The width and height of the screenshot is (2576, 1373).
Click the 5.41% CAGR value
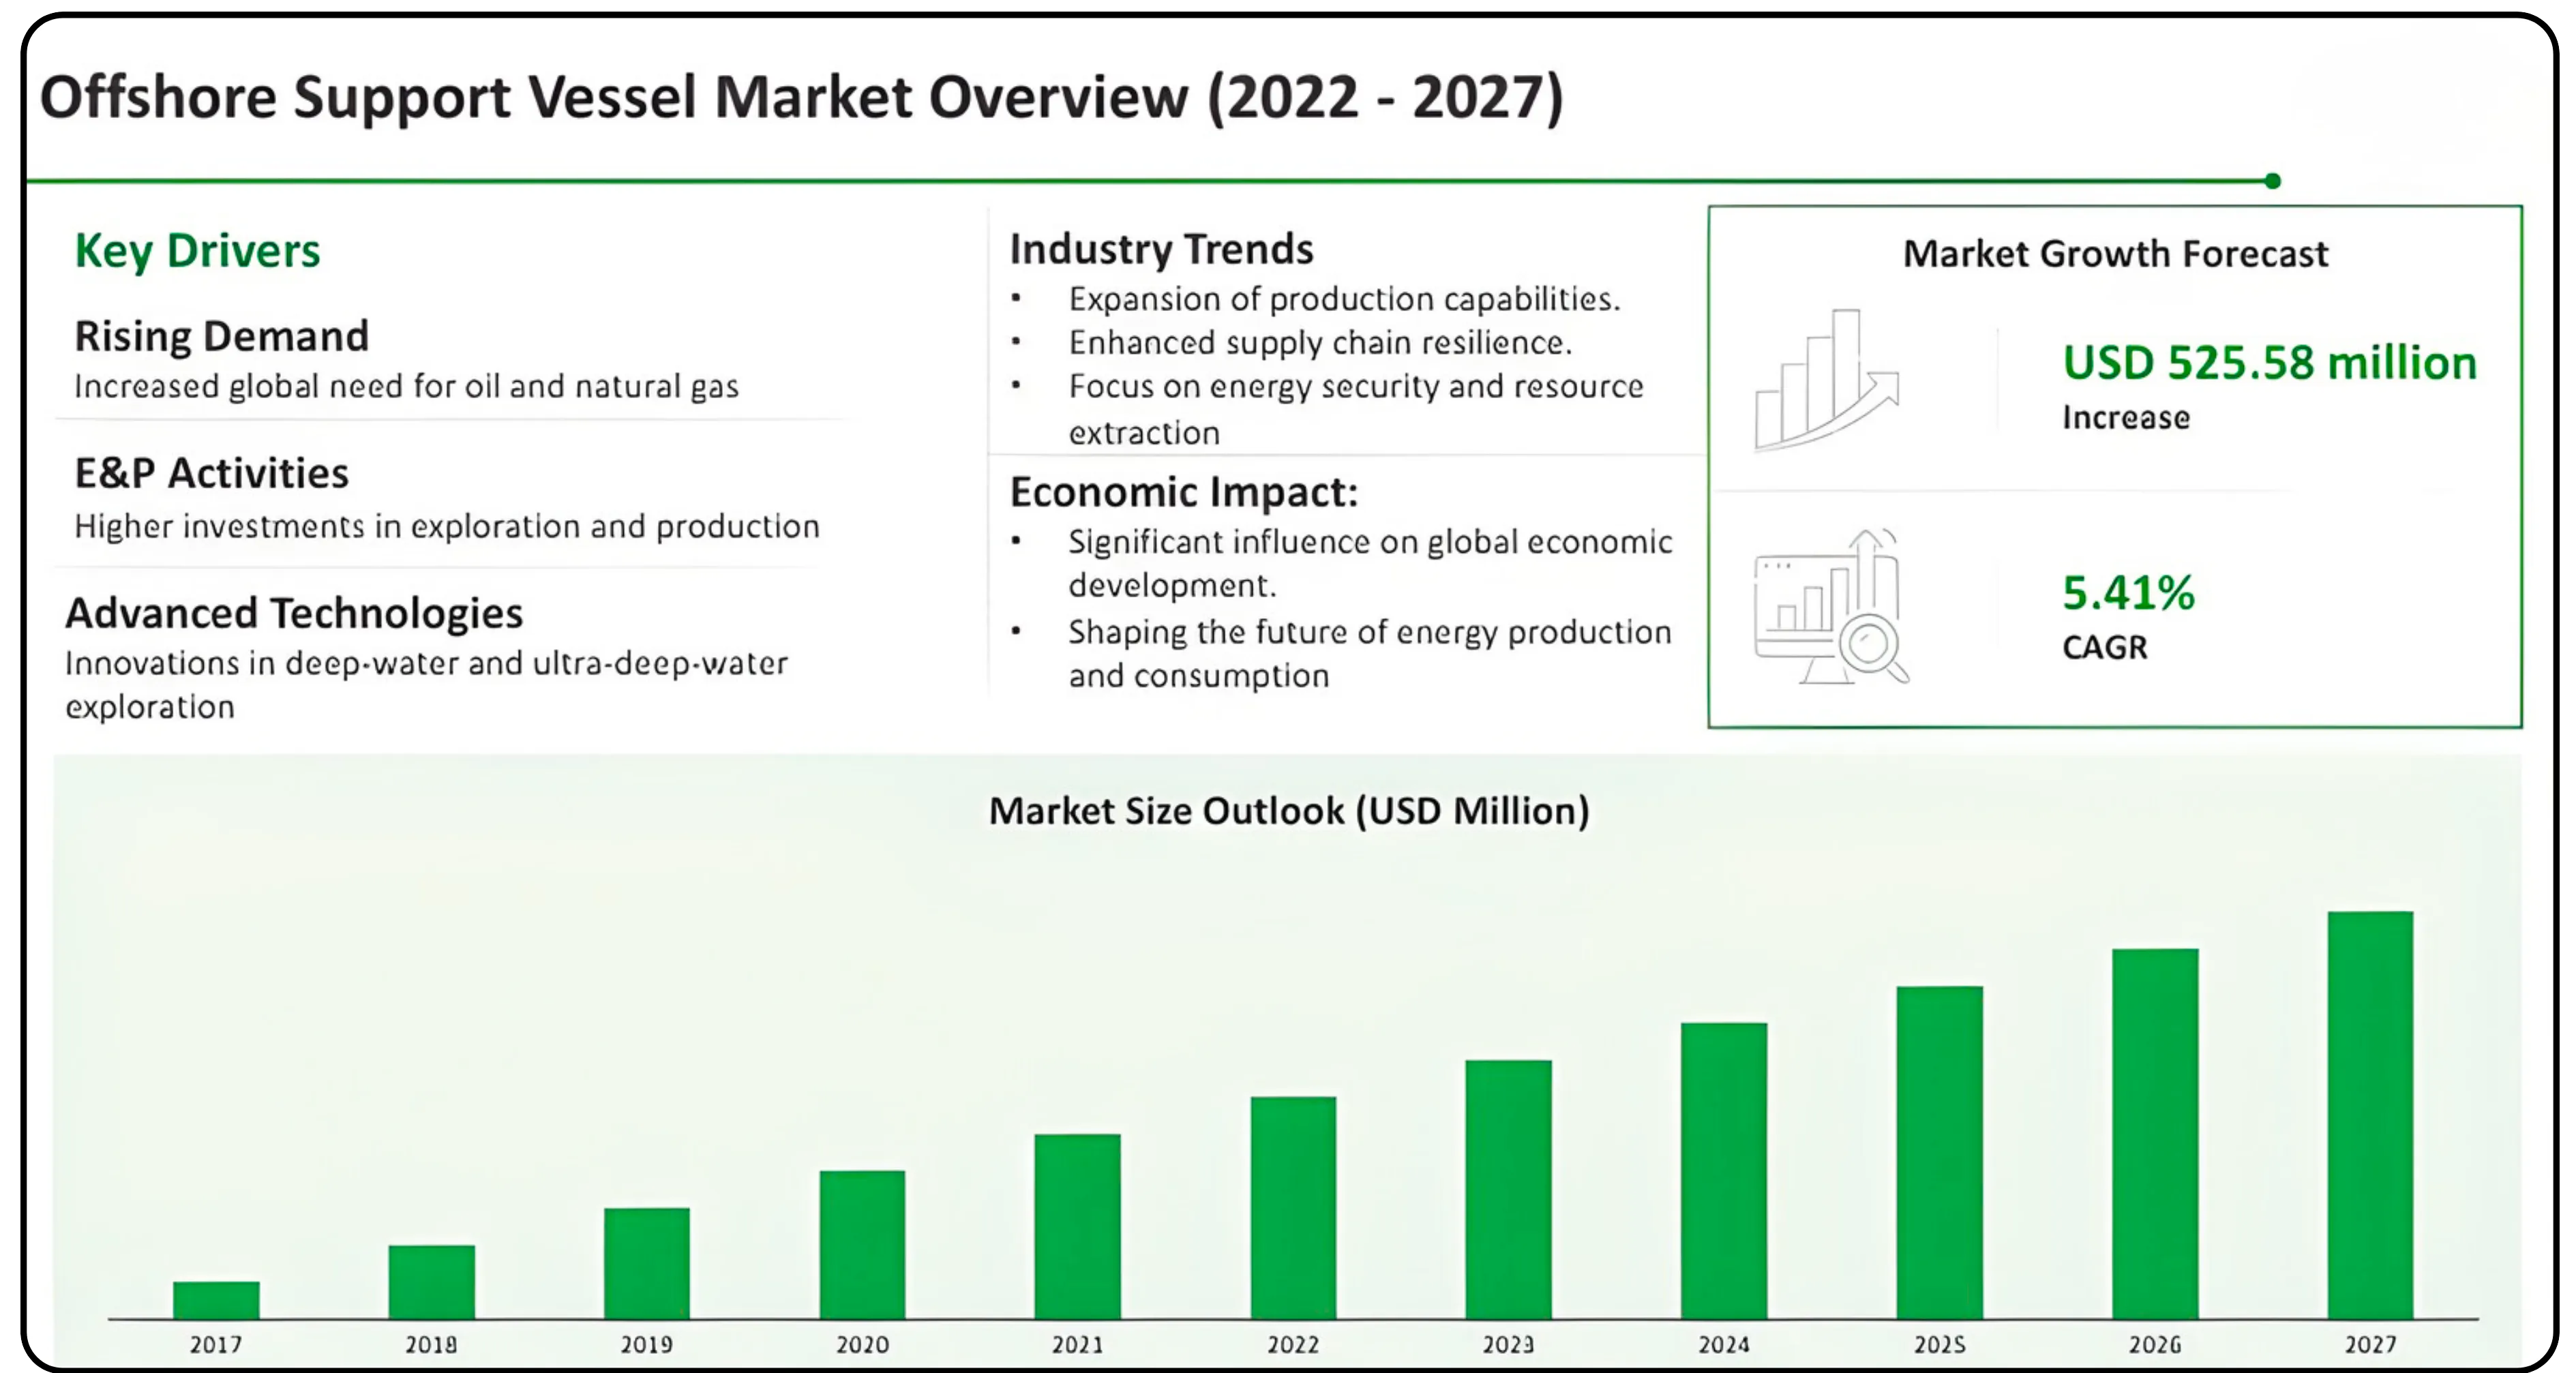(2128, 593)
